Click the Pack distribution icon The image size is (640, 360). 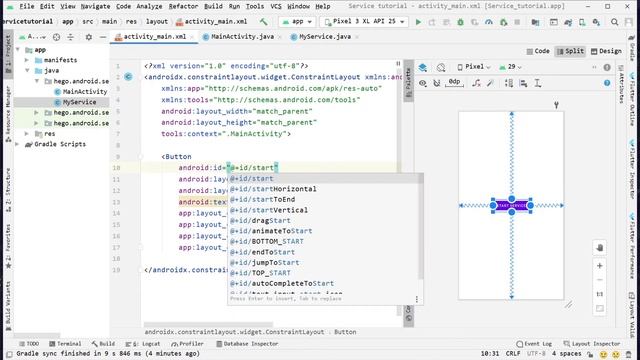(509, 83)
